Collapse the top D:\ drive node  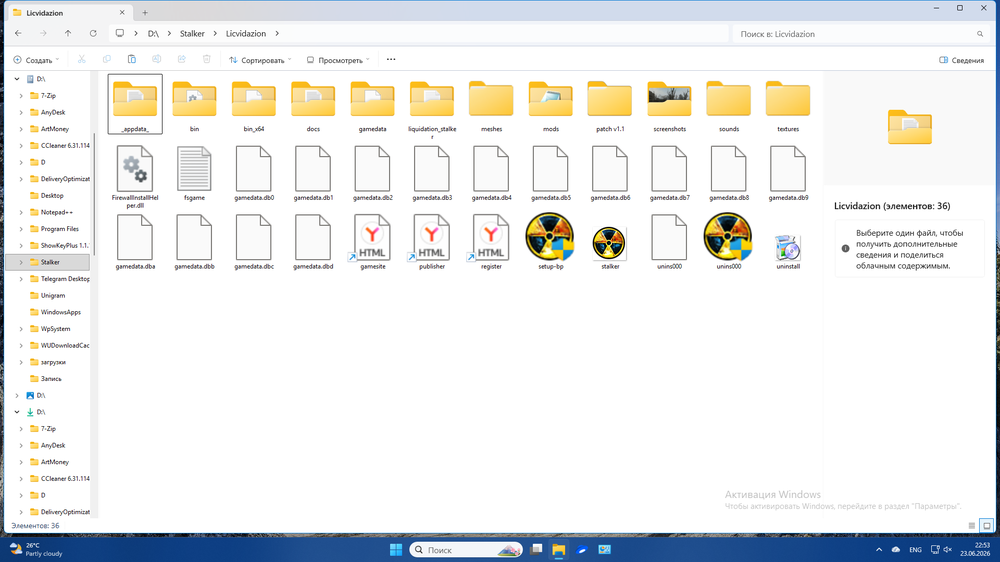pyautogui.click(x=17, y=79)
